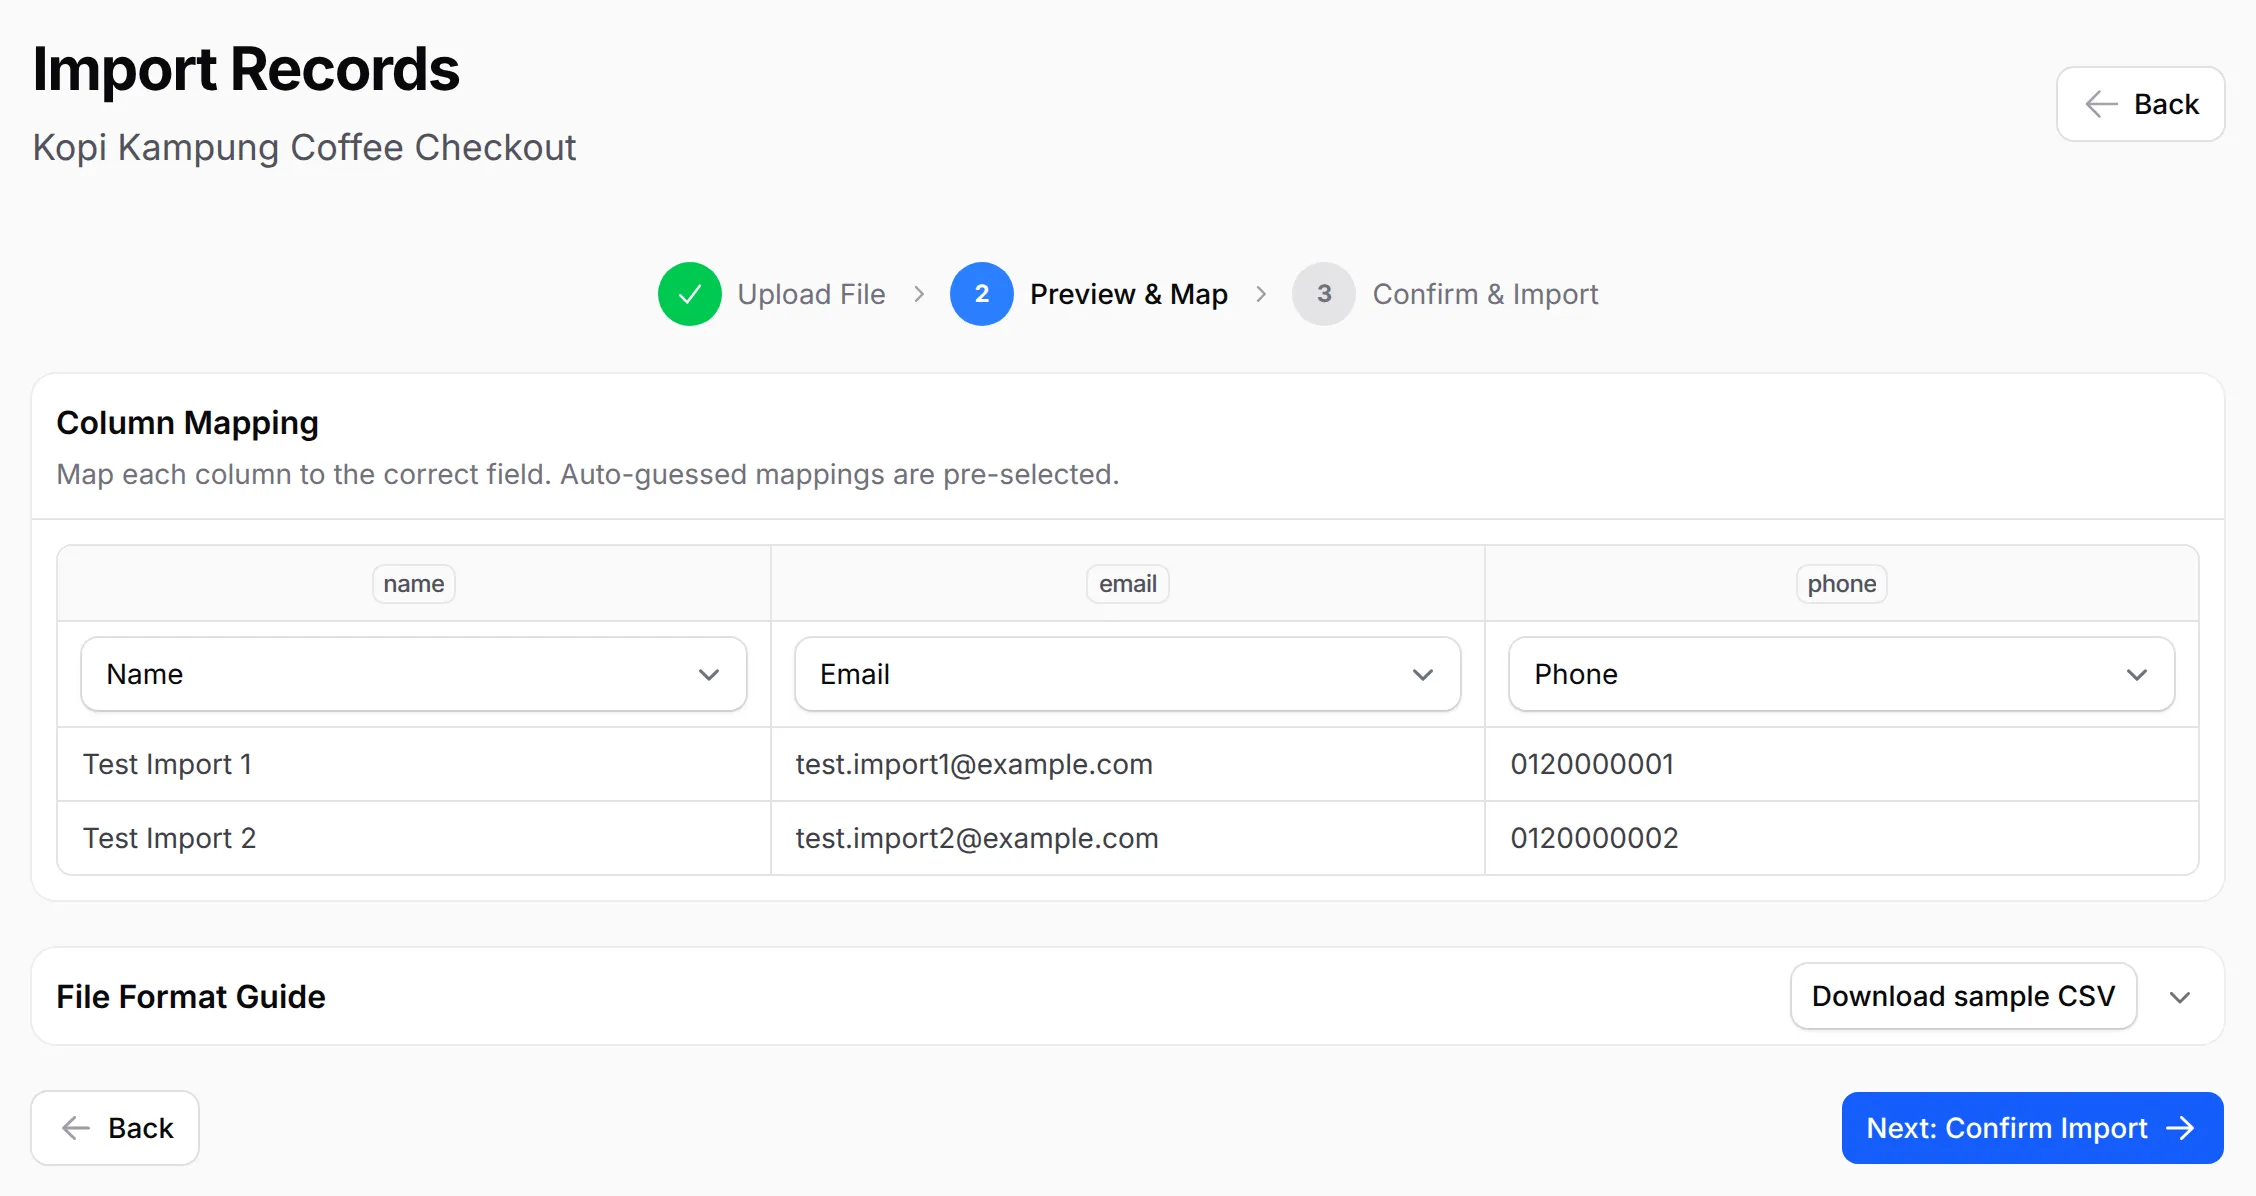The image size is (2256, 1196).
Task: Click the Import Records page title
Action: pyautogui.click(x=246, y=69)
